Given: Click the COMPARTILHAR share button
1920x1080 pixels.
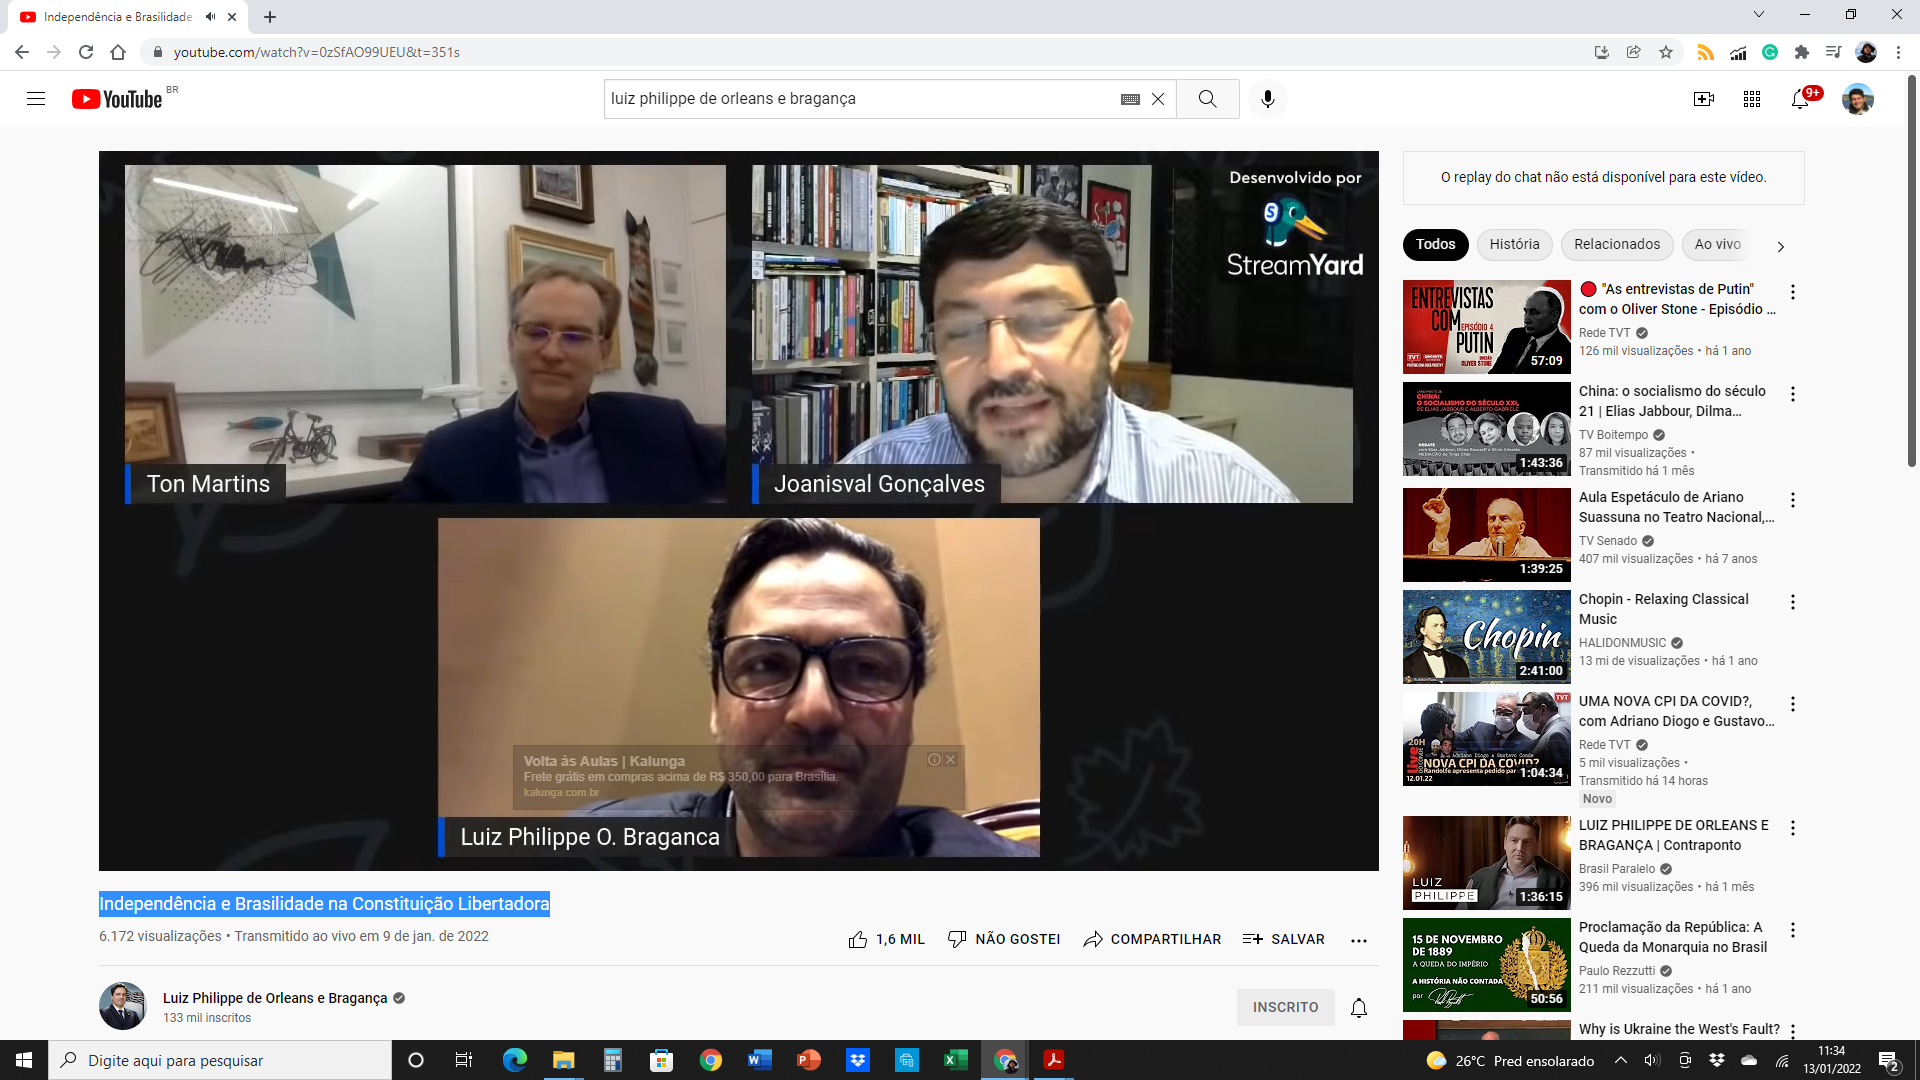Looking at the screenshot, I should tap(1152, 939).
